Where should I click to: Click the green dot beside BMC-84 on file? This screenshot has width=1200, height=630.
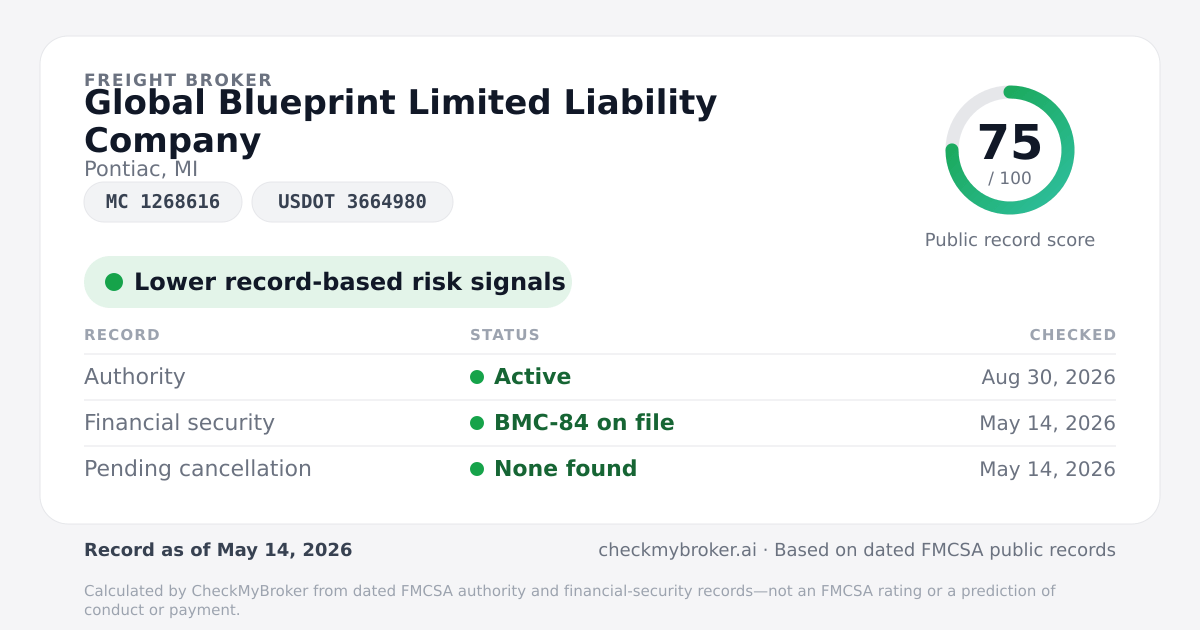tap(477, 423)
